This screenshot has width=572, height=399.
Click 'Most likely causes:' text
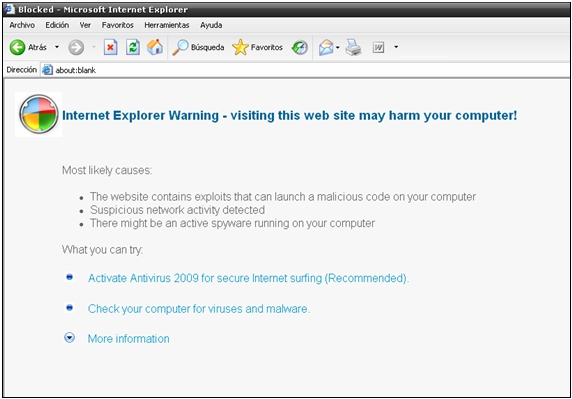(107, 170)
